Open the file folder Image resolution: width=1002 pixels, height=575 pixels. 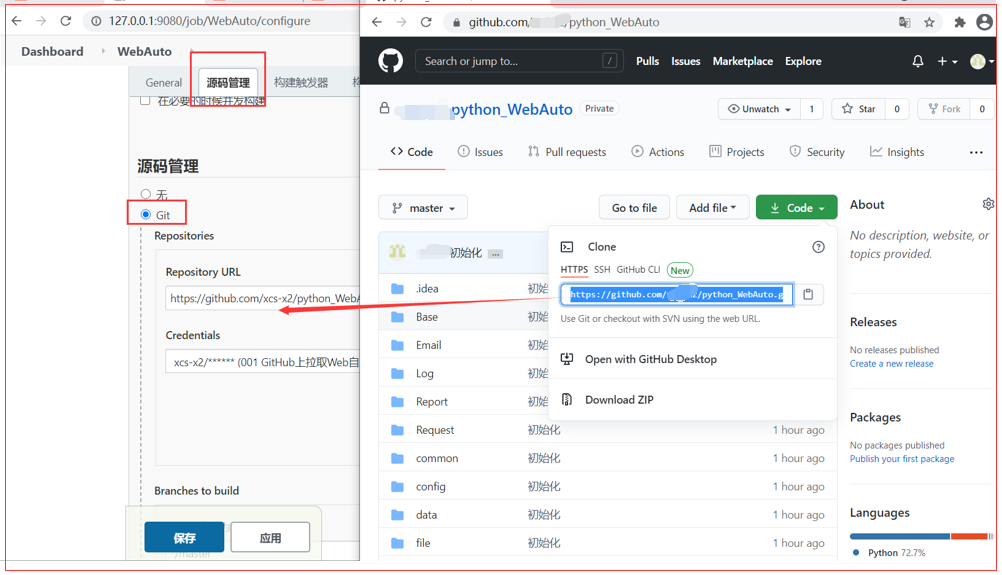pyautogui.click(x=422, y=543)
